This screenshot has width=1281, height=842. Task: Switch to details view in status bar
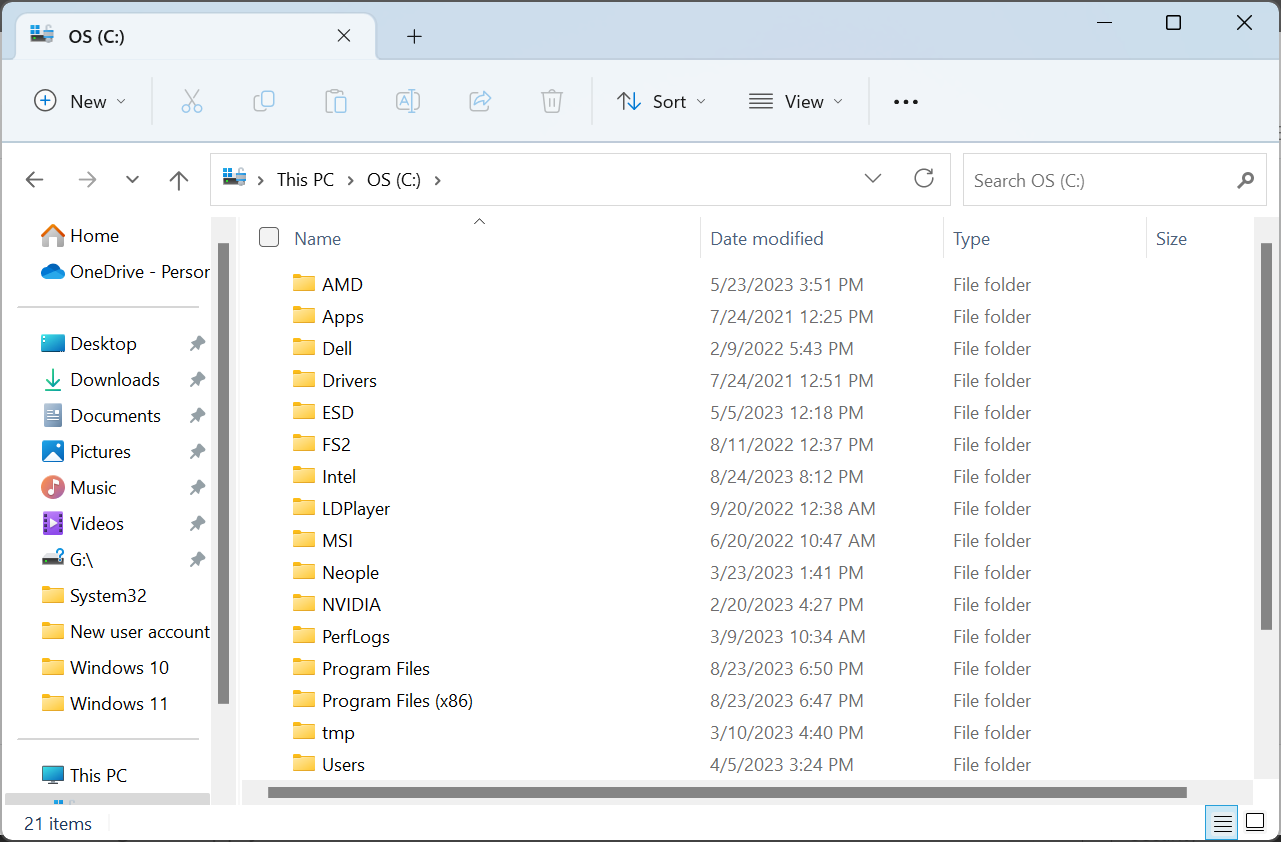pyautogui.click(x=1223, y=824)
